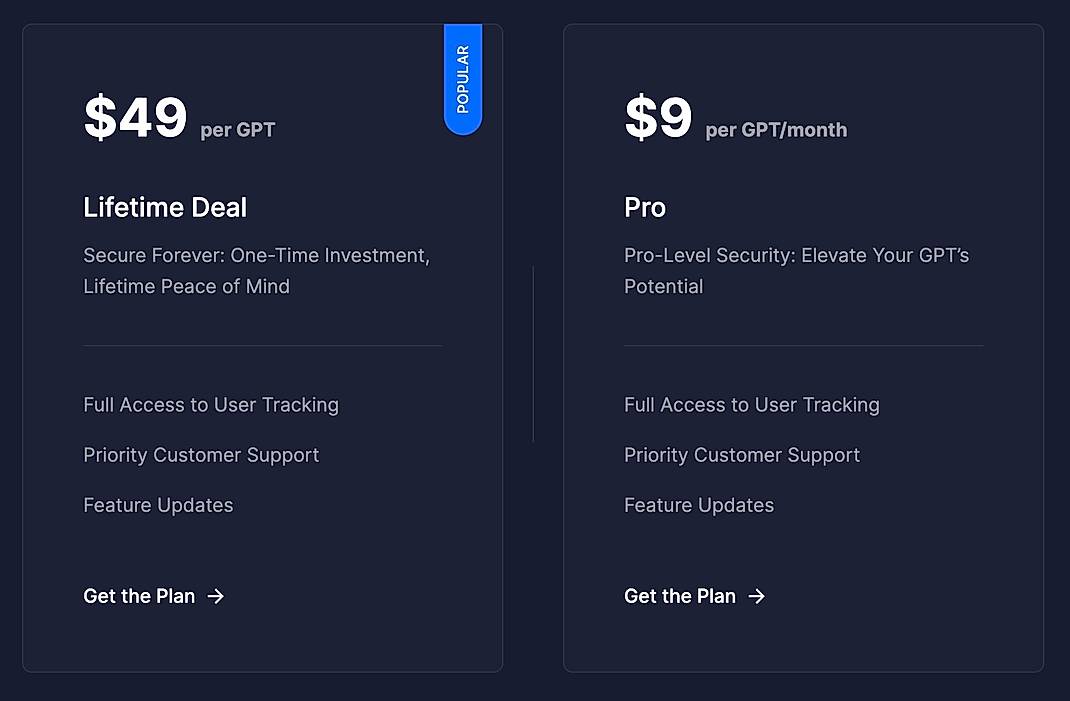Click the divider line under Pro description
Image resolution: width=1070 pixels, height=701 pixels.
[x=803, y=346]
